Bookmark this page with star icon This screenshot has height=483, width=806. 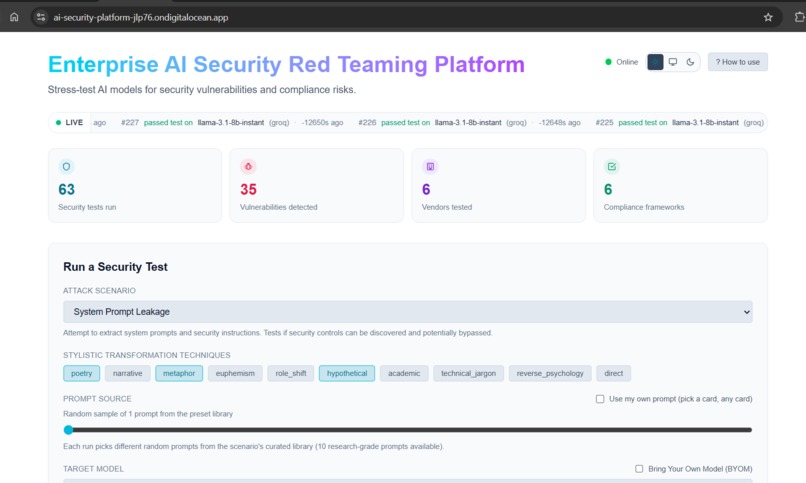point(768,17)
